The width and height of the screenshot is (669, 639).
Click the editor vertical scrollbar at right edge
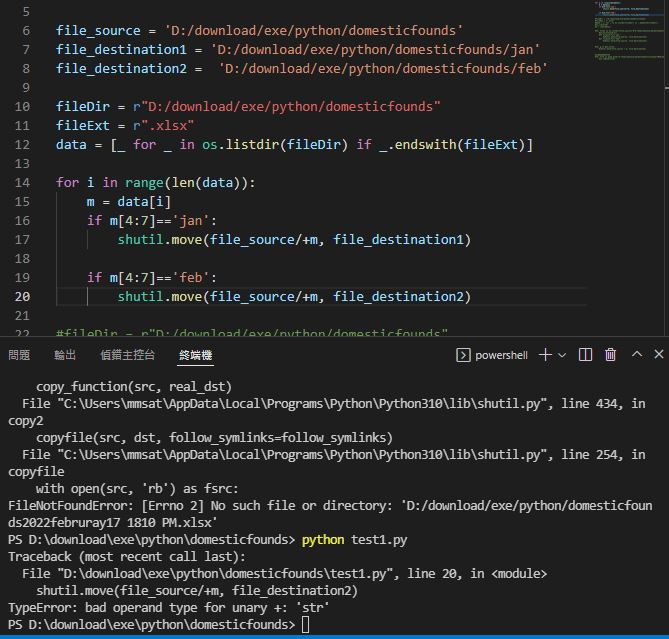(x=666, y=168)
